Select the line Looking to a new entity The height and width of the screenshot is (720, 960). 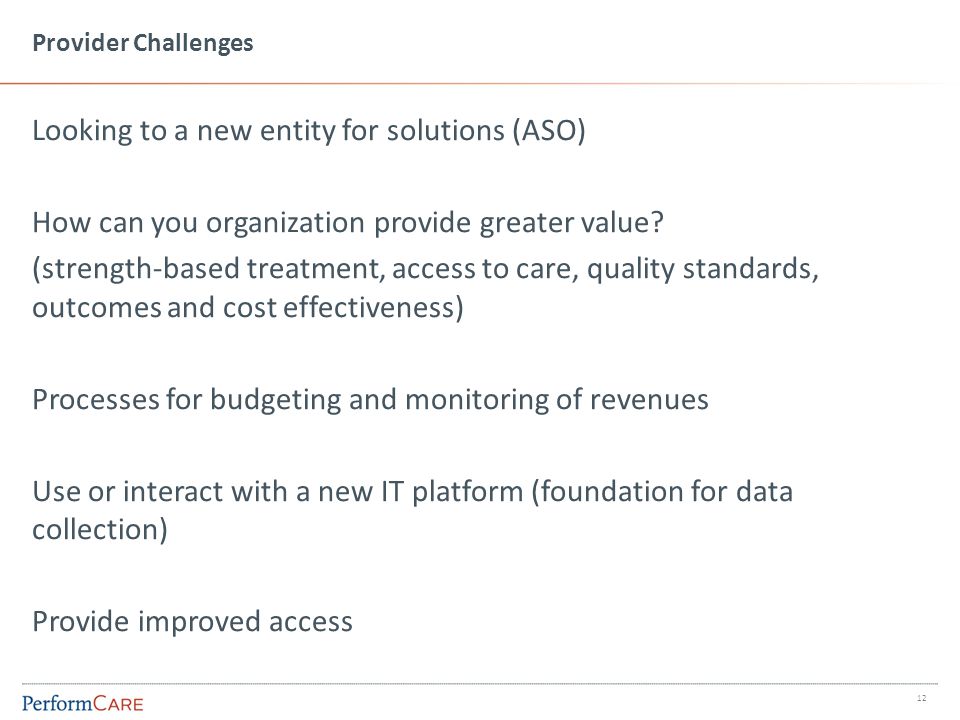click(x=309, y=131)
